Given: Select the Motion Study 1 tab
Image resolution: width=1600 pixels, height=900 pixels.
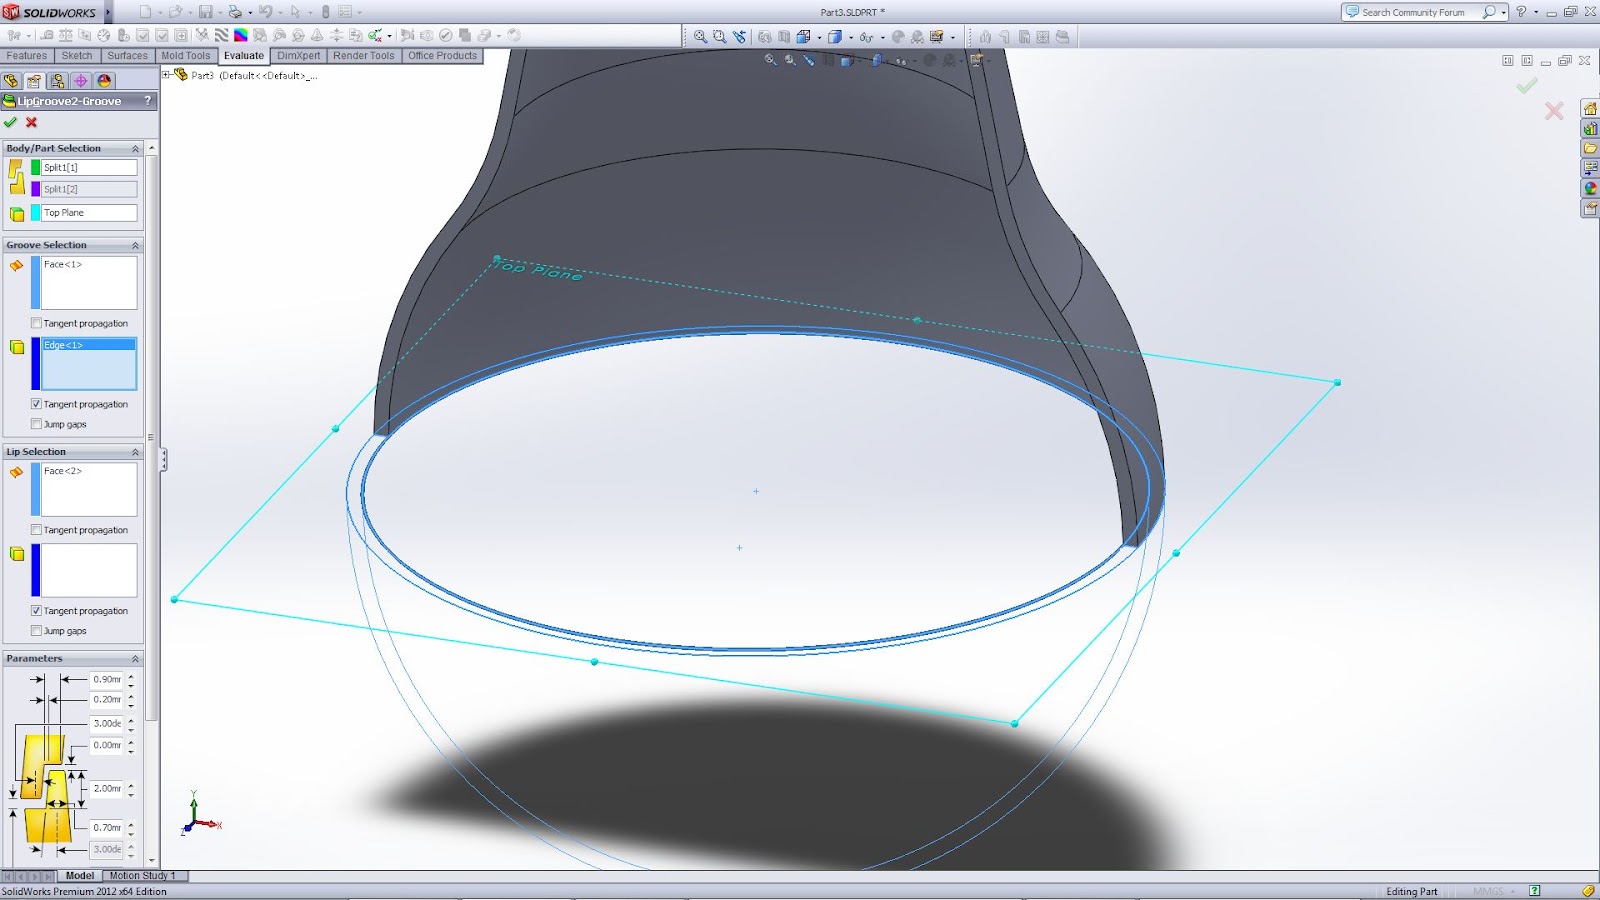Looking at the screenshot, I should pyautogui.click(x=142, y=875).
